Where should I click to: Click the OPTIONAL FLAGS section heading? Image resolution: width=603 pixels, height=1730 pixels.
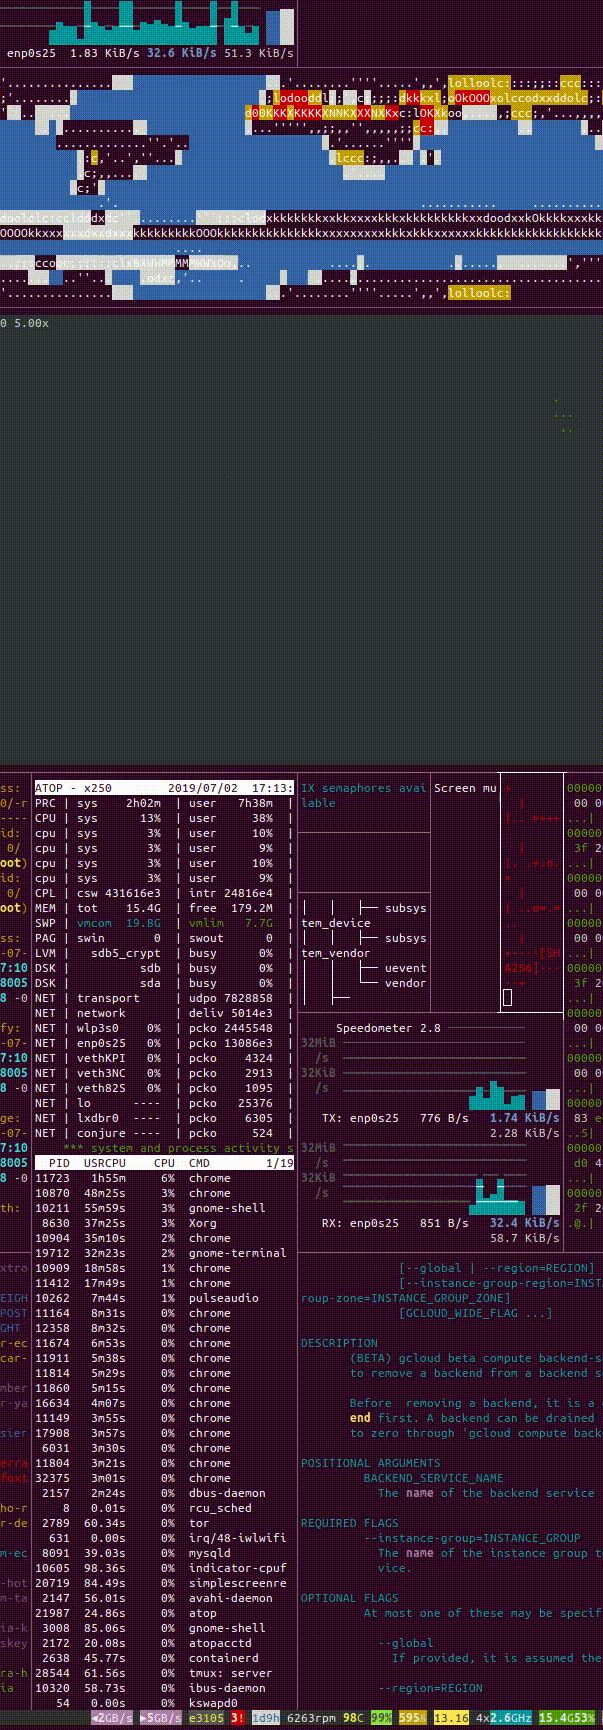(x=350, y=1598)
